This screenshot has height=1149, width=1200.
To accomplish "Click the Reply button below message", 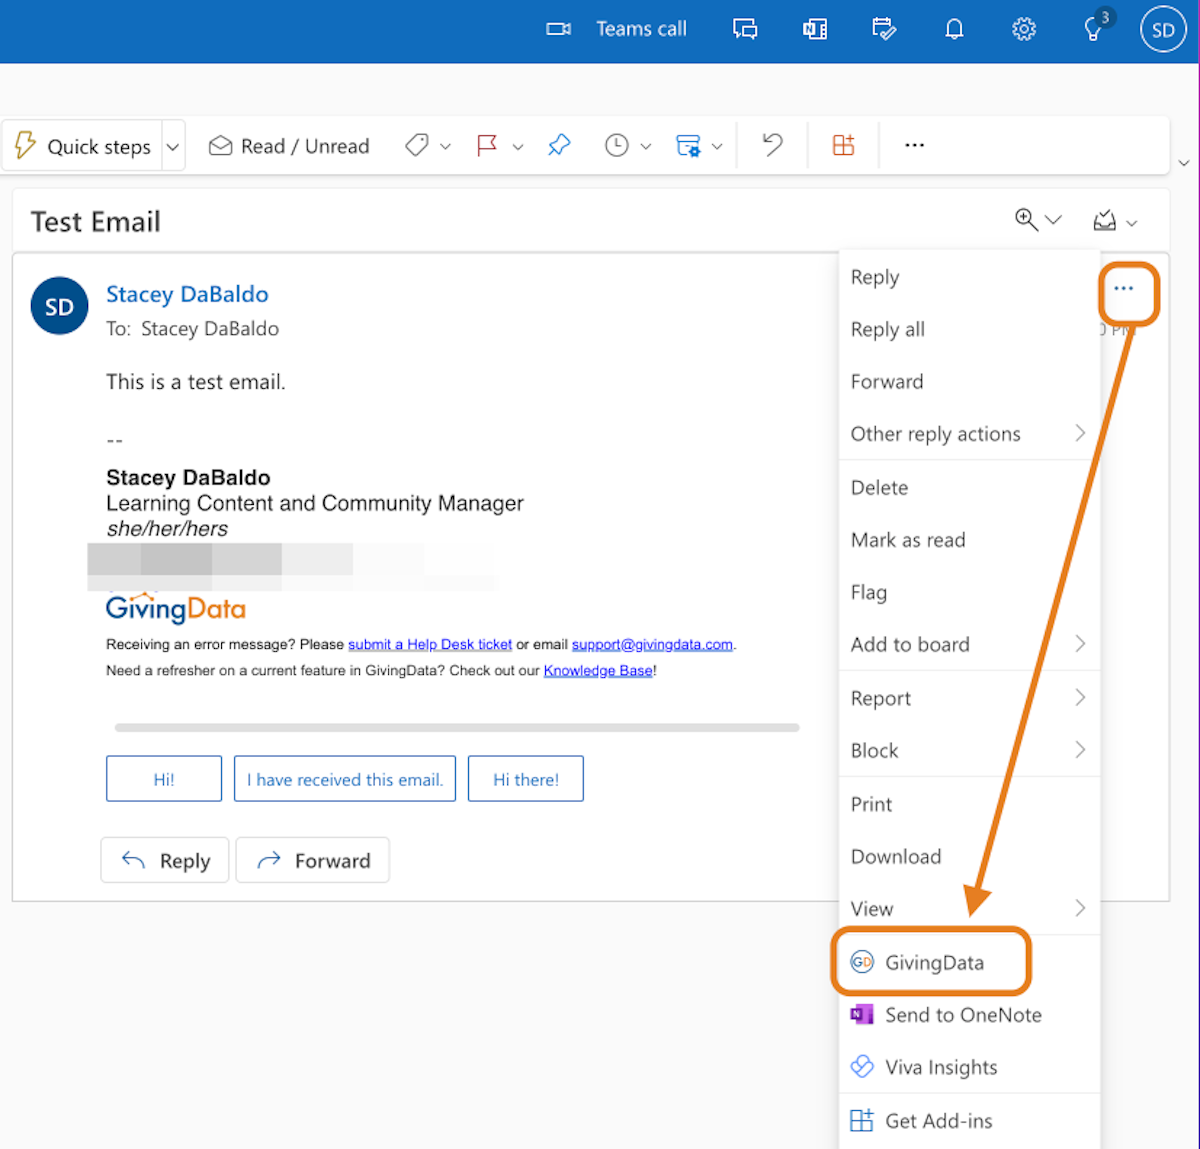I will coord(165,860).
